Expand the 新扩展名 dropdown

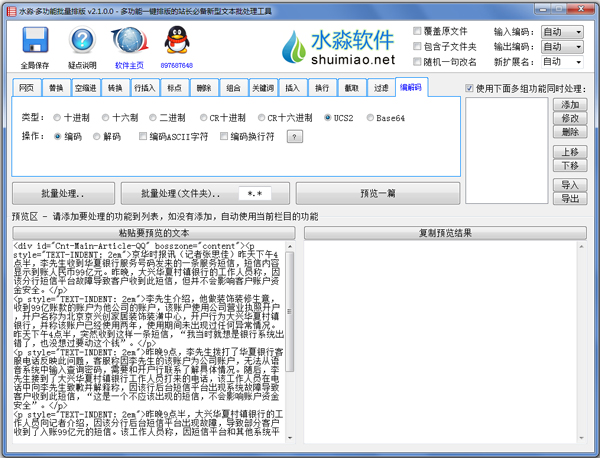point(562,62)
